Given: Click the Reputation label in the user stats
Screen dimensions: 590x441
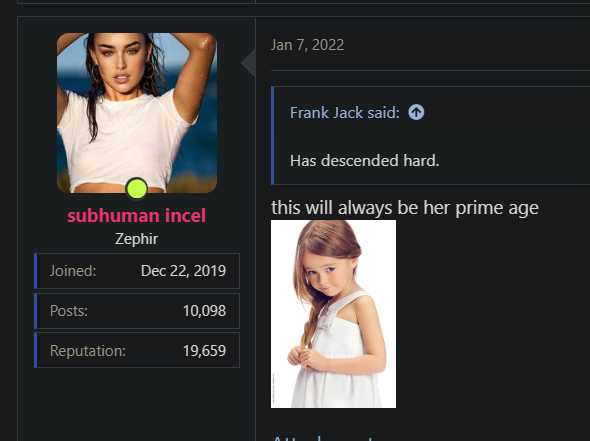Looking at the screenshot, I should pyautogui.click(x=88, y=351).
